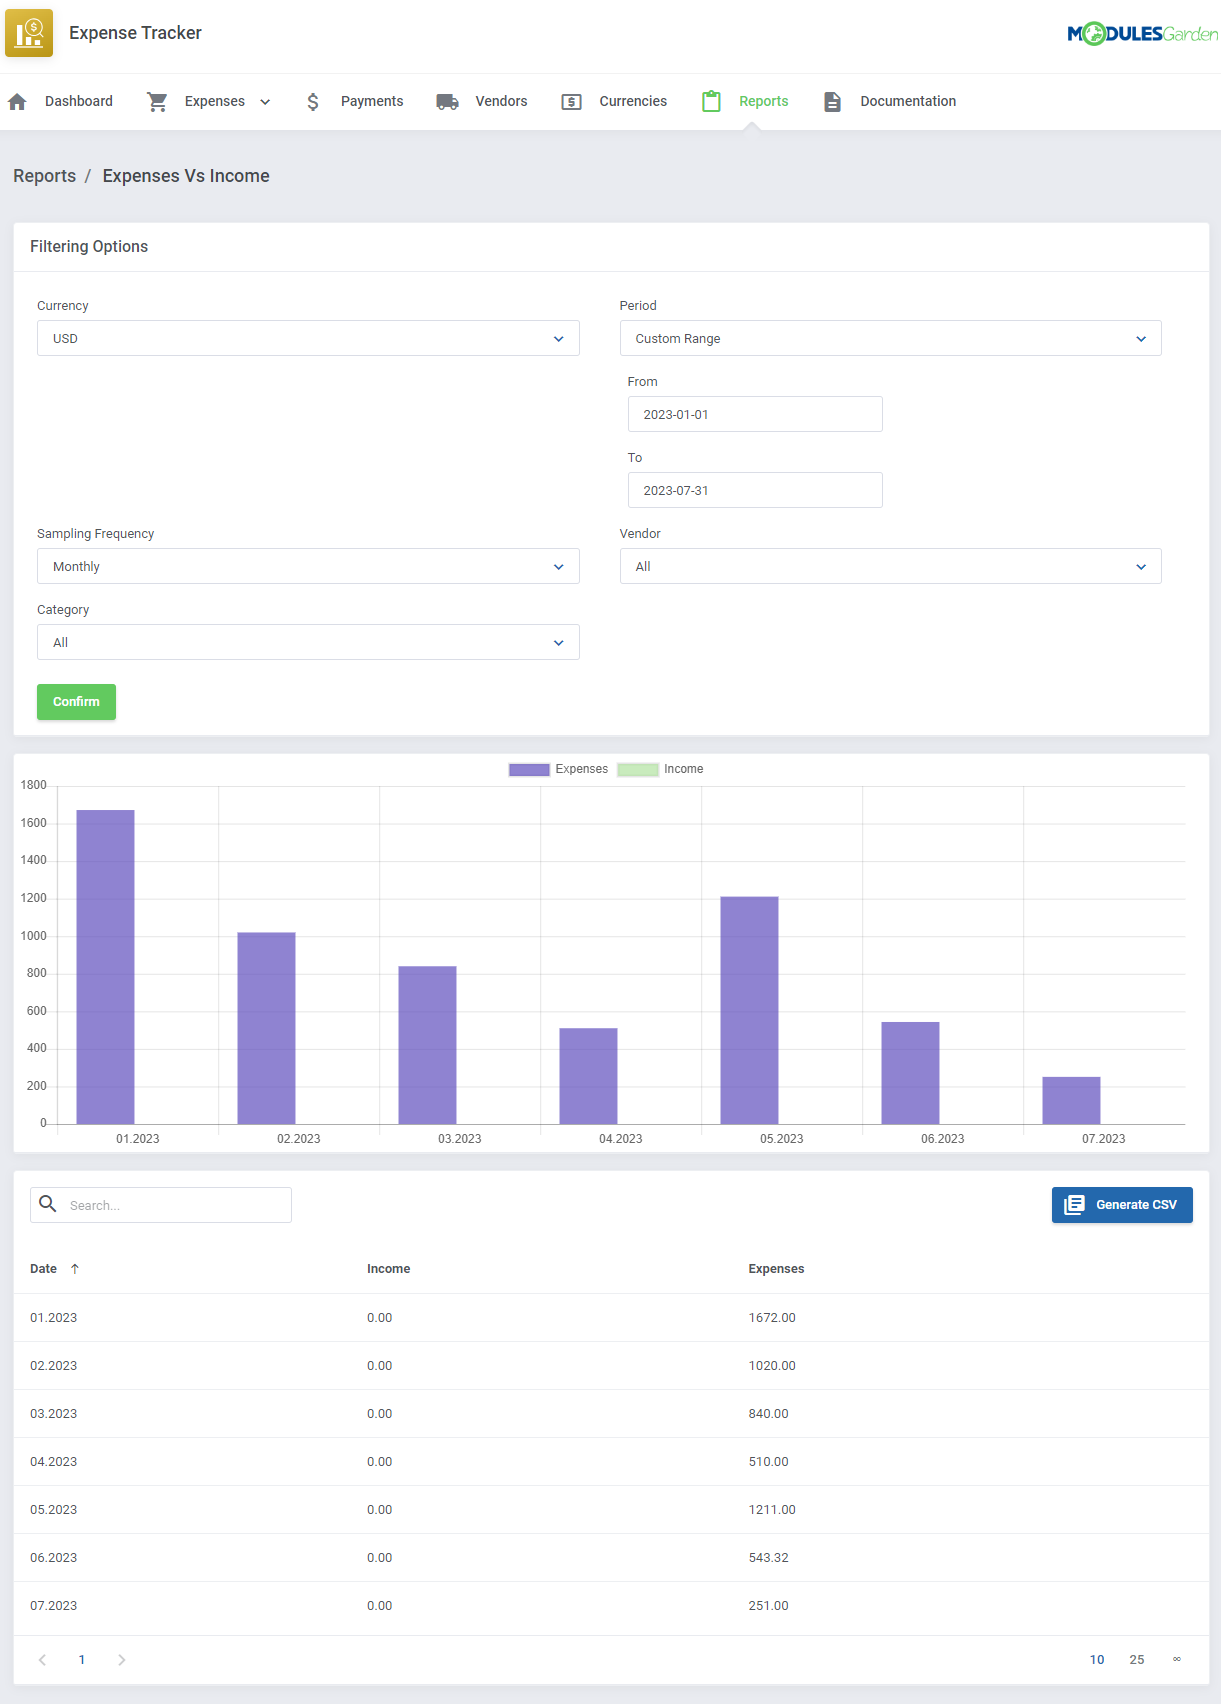Navigate to Currencies
The width and height of the screenshot is (1221, 1704).
[633, 101]
